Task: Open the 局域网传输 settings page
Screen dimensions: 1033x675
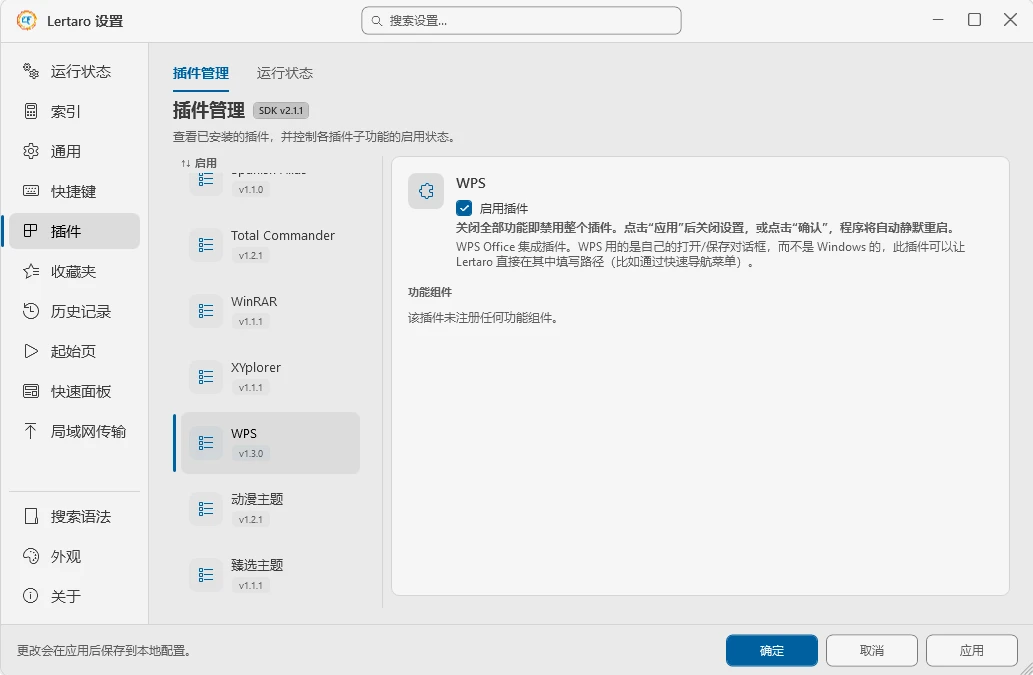Action: pos(74,431)
